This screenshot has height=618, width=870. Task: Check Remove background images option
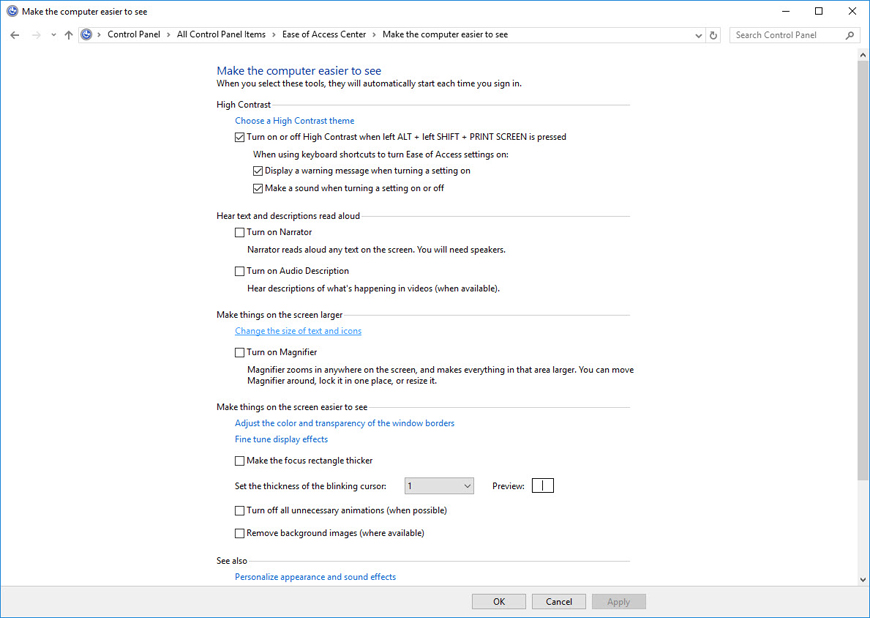pyautogui.click(x=240, y=533)
